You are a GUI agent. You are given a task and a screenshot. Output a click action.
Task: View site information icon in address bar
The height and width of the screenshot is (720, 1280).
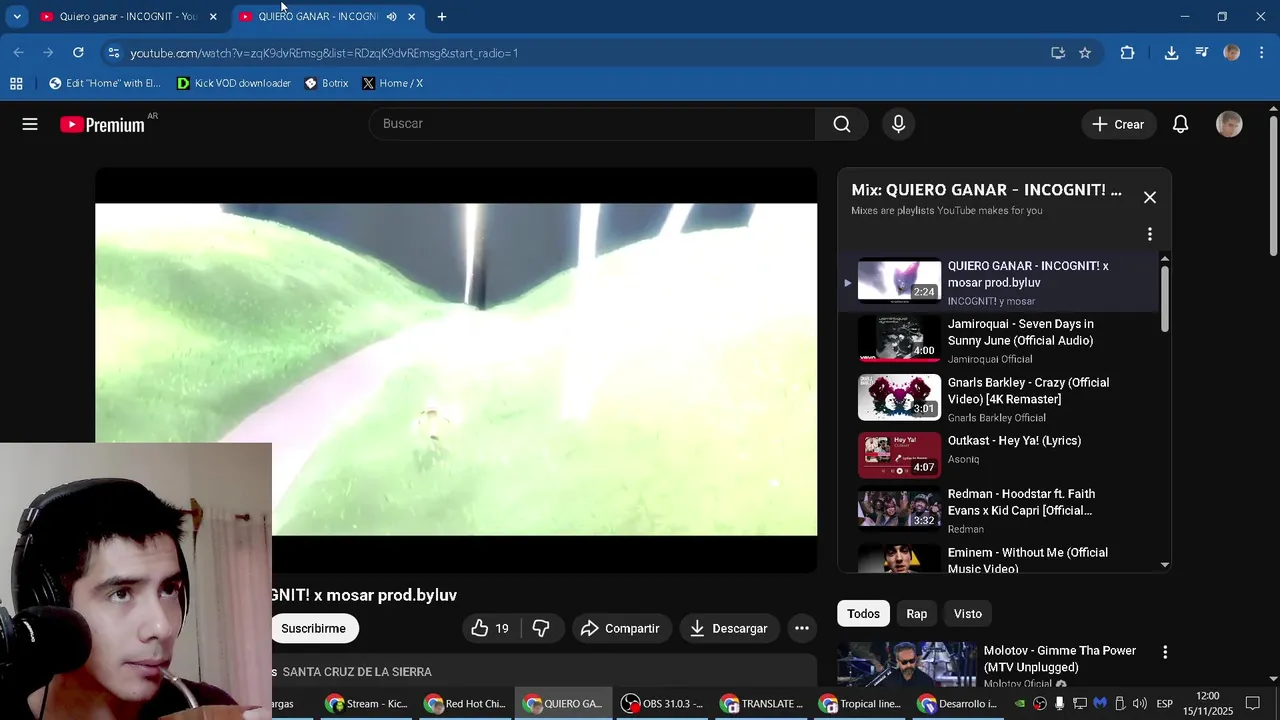coord(113,53)
